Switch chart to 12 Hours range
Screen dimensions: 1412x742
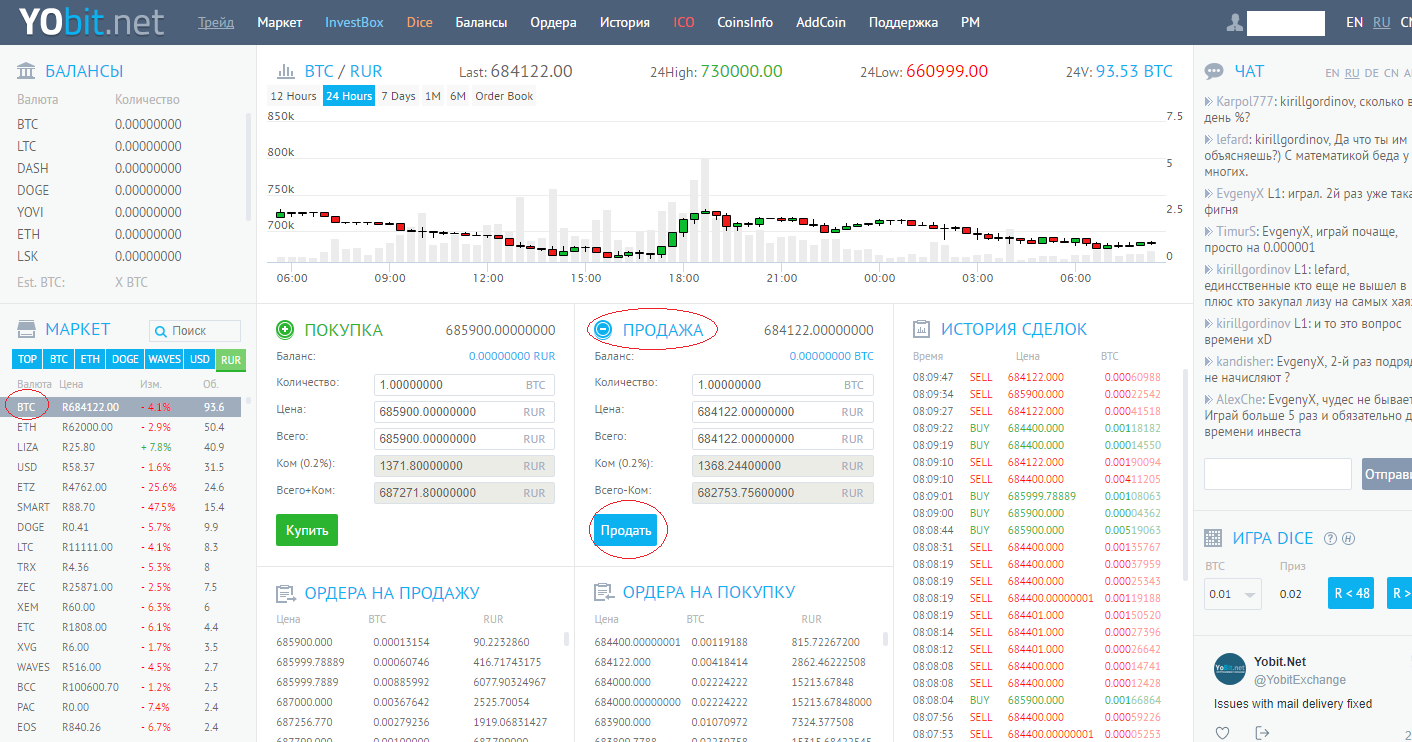pyautogui.click(x=293, y=96)
